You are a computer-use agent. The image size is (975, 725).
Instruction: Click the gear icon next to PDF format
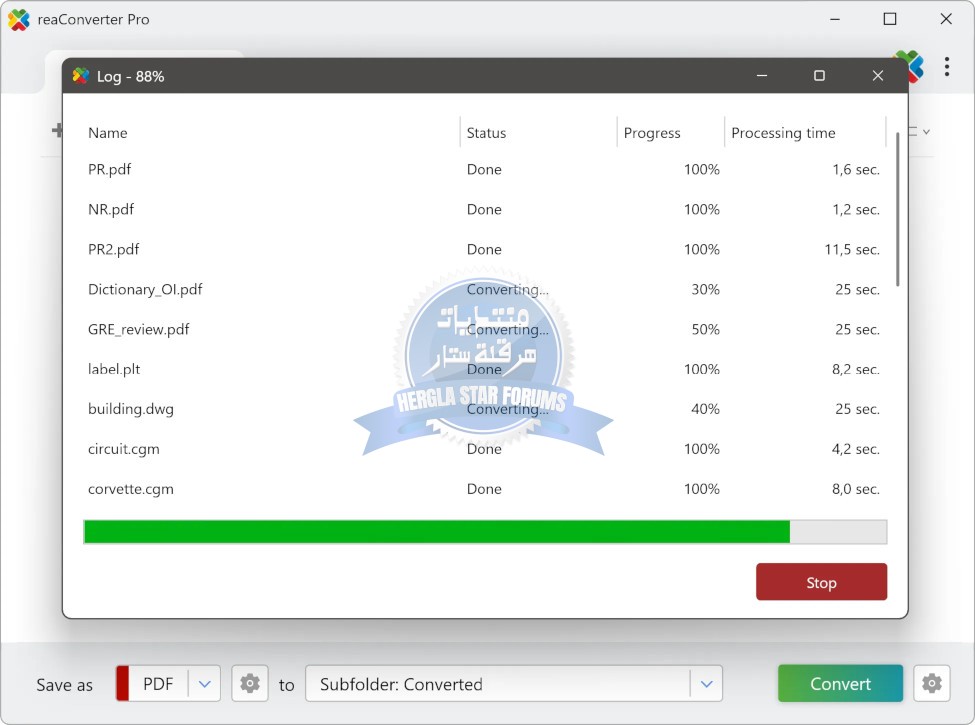click(x=250, y=684)
